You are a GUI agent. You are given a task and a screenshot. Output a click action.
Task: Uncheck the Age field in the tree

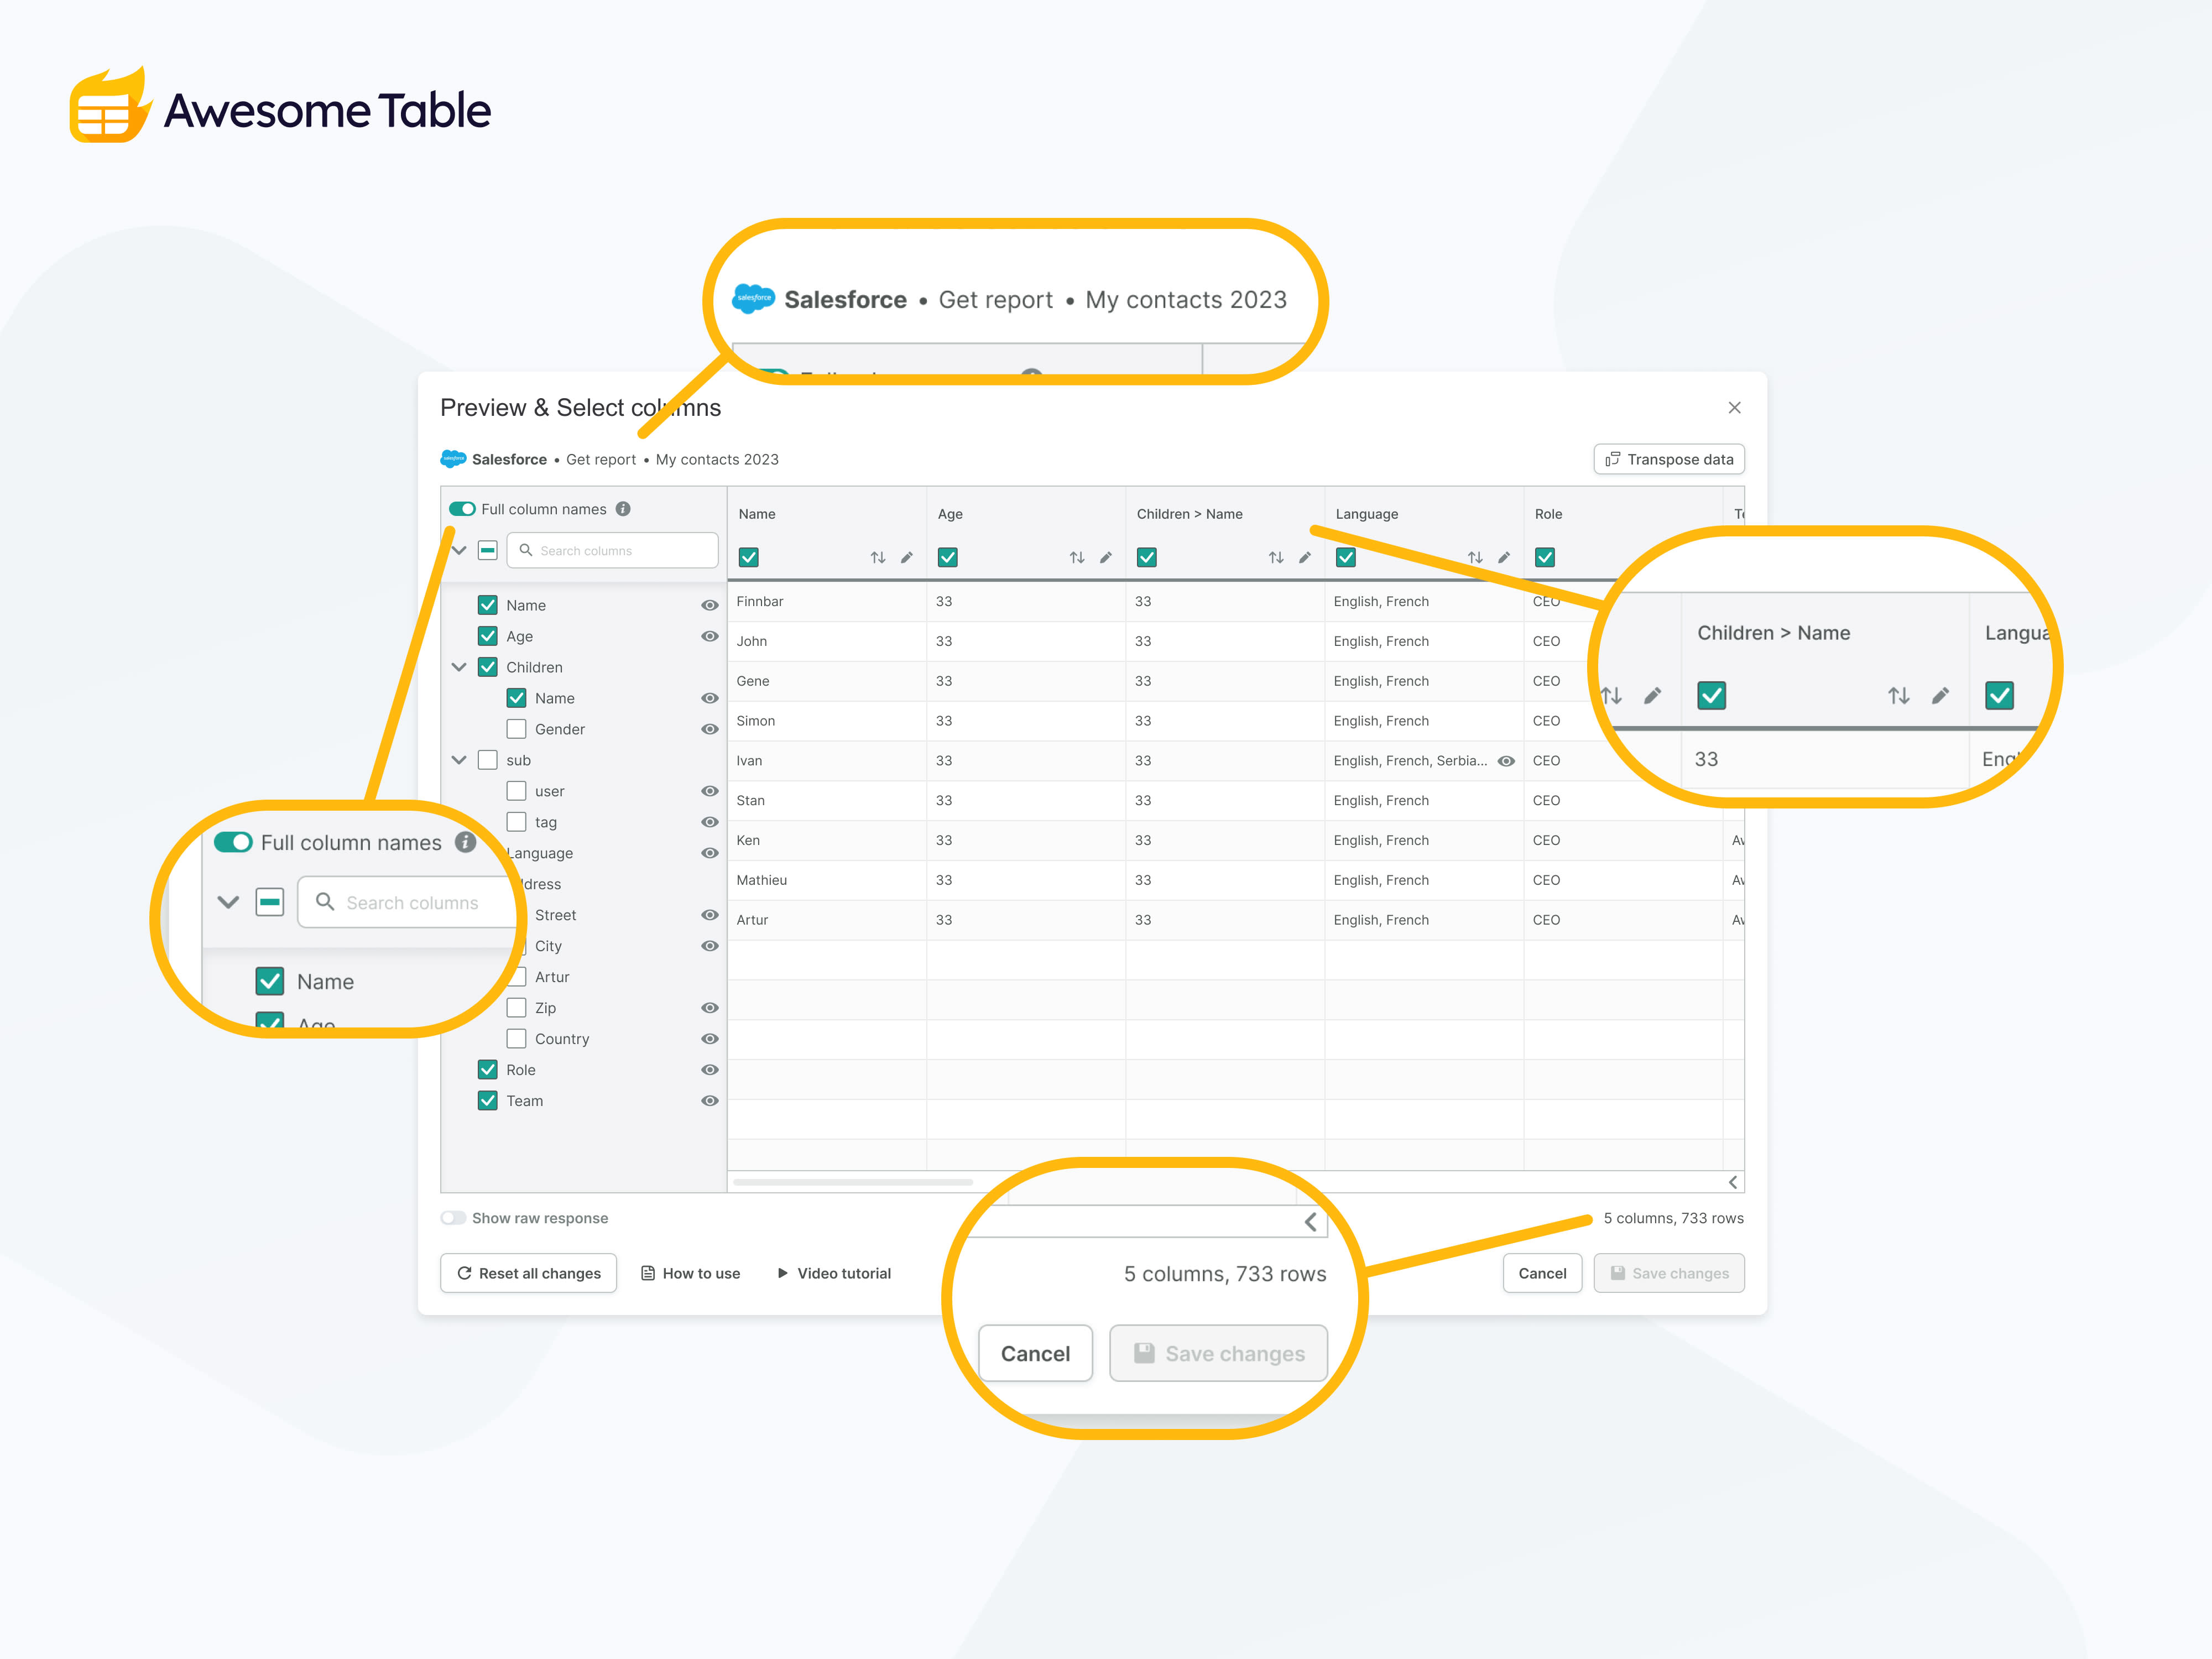(x=488, y=637)
